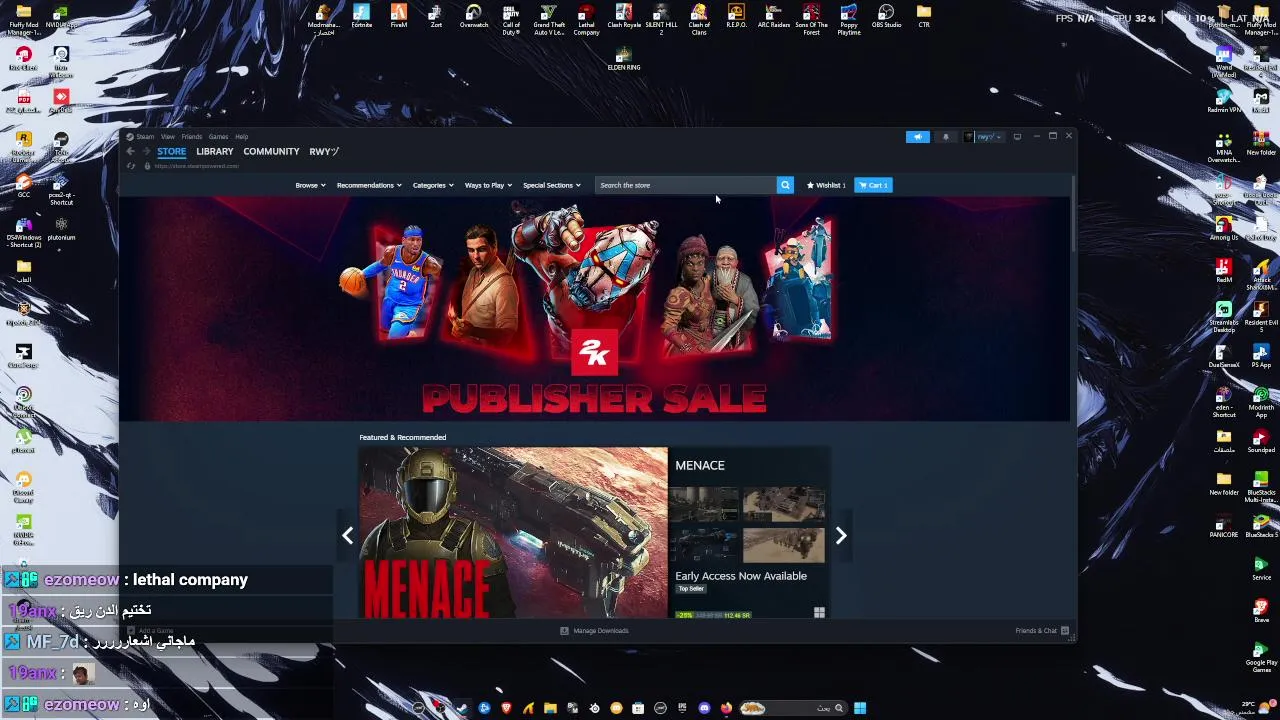The height and width of the screenshot is (720, 1280).
Task: Select the OBS Studio desktop icon
Action: point(886,17)
